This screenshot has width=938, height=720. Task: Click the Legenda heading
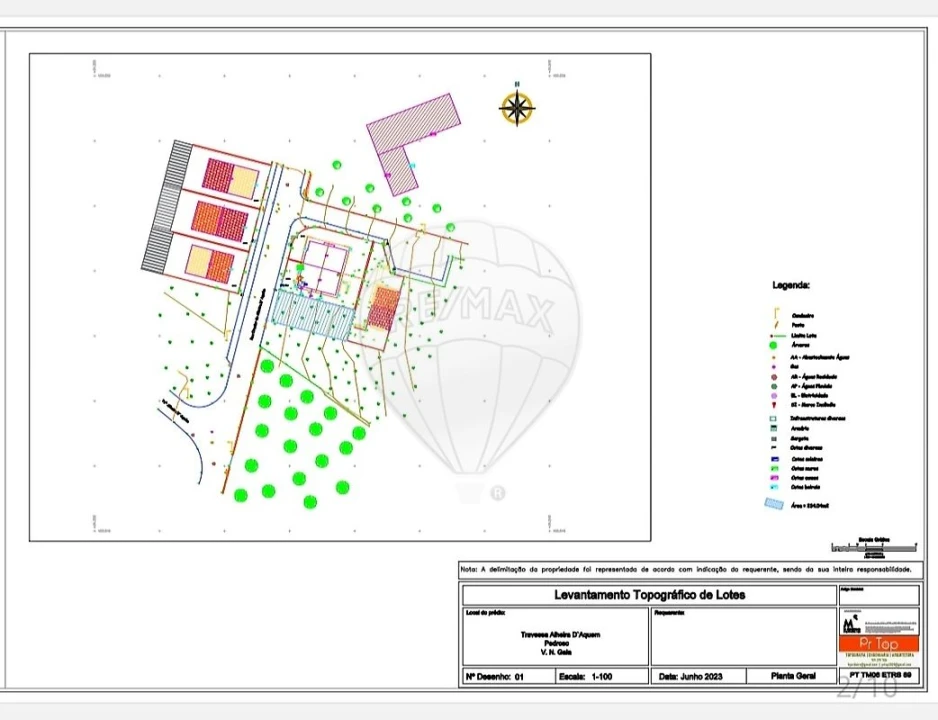(790, 285)
